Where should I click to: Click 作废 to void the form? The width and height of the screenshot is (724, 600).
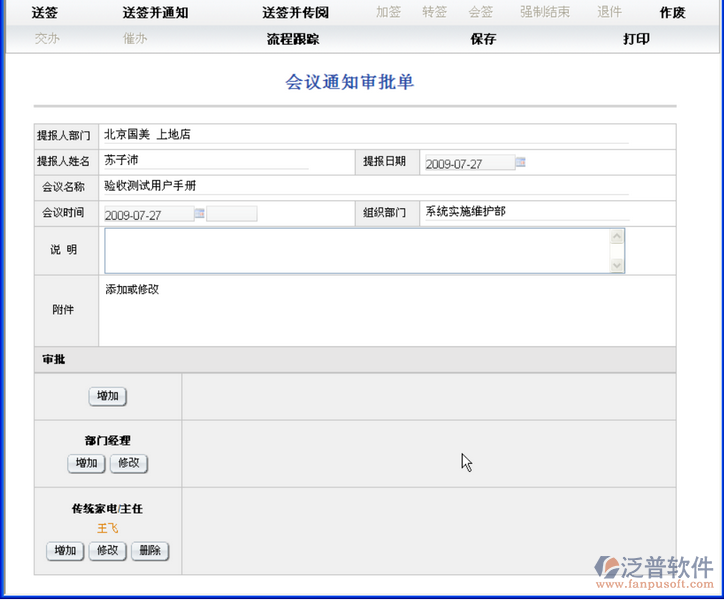tap(672, 13)
